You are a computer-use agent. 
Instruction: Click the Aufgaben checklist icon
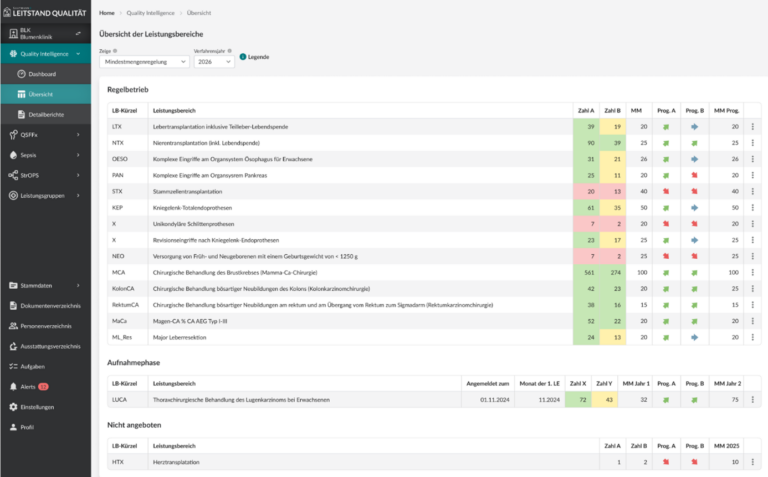13,366
